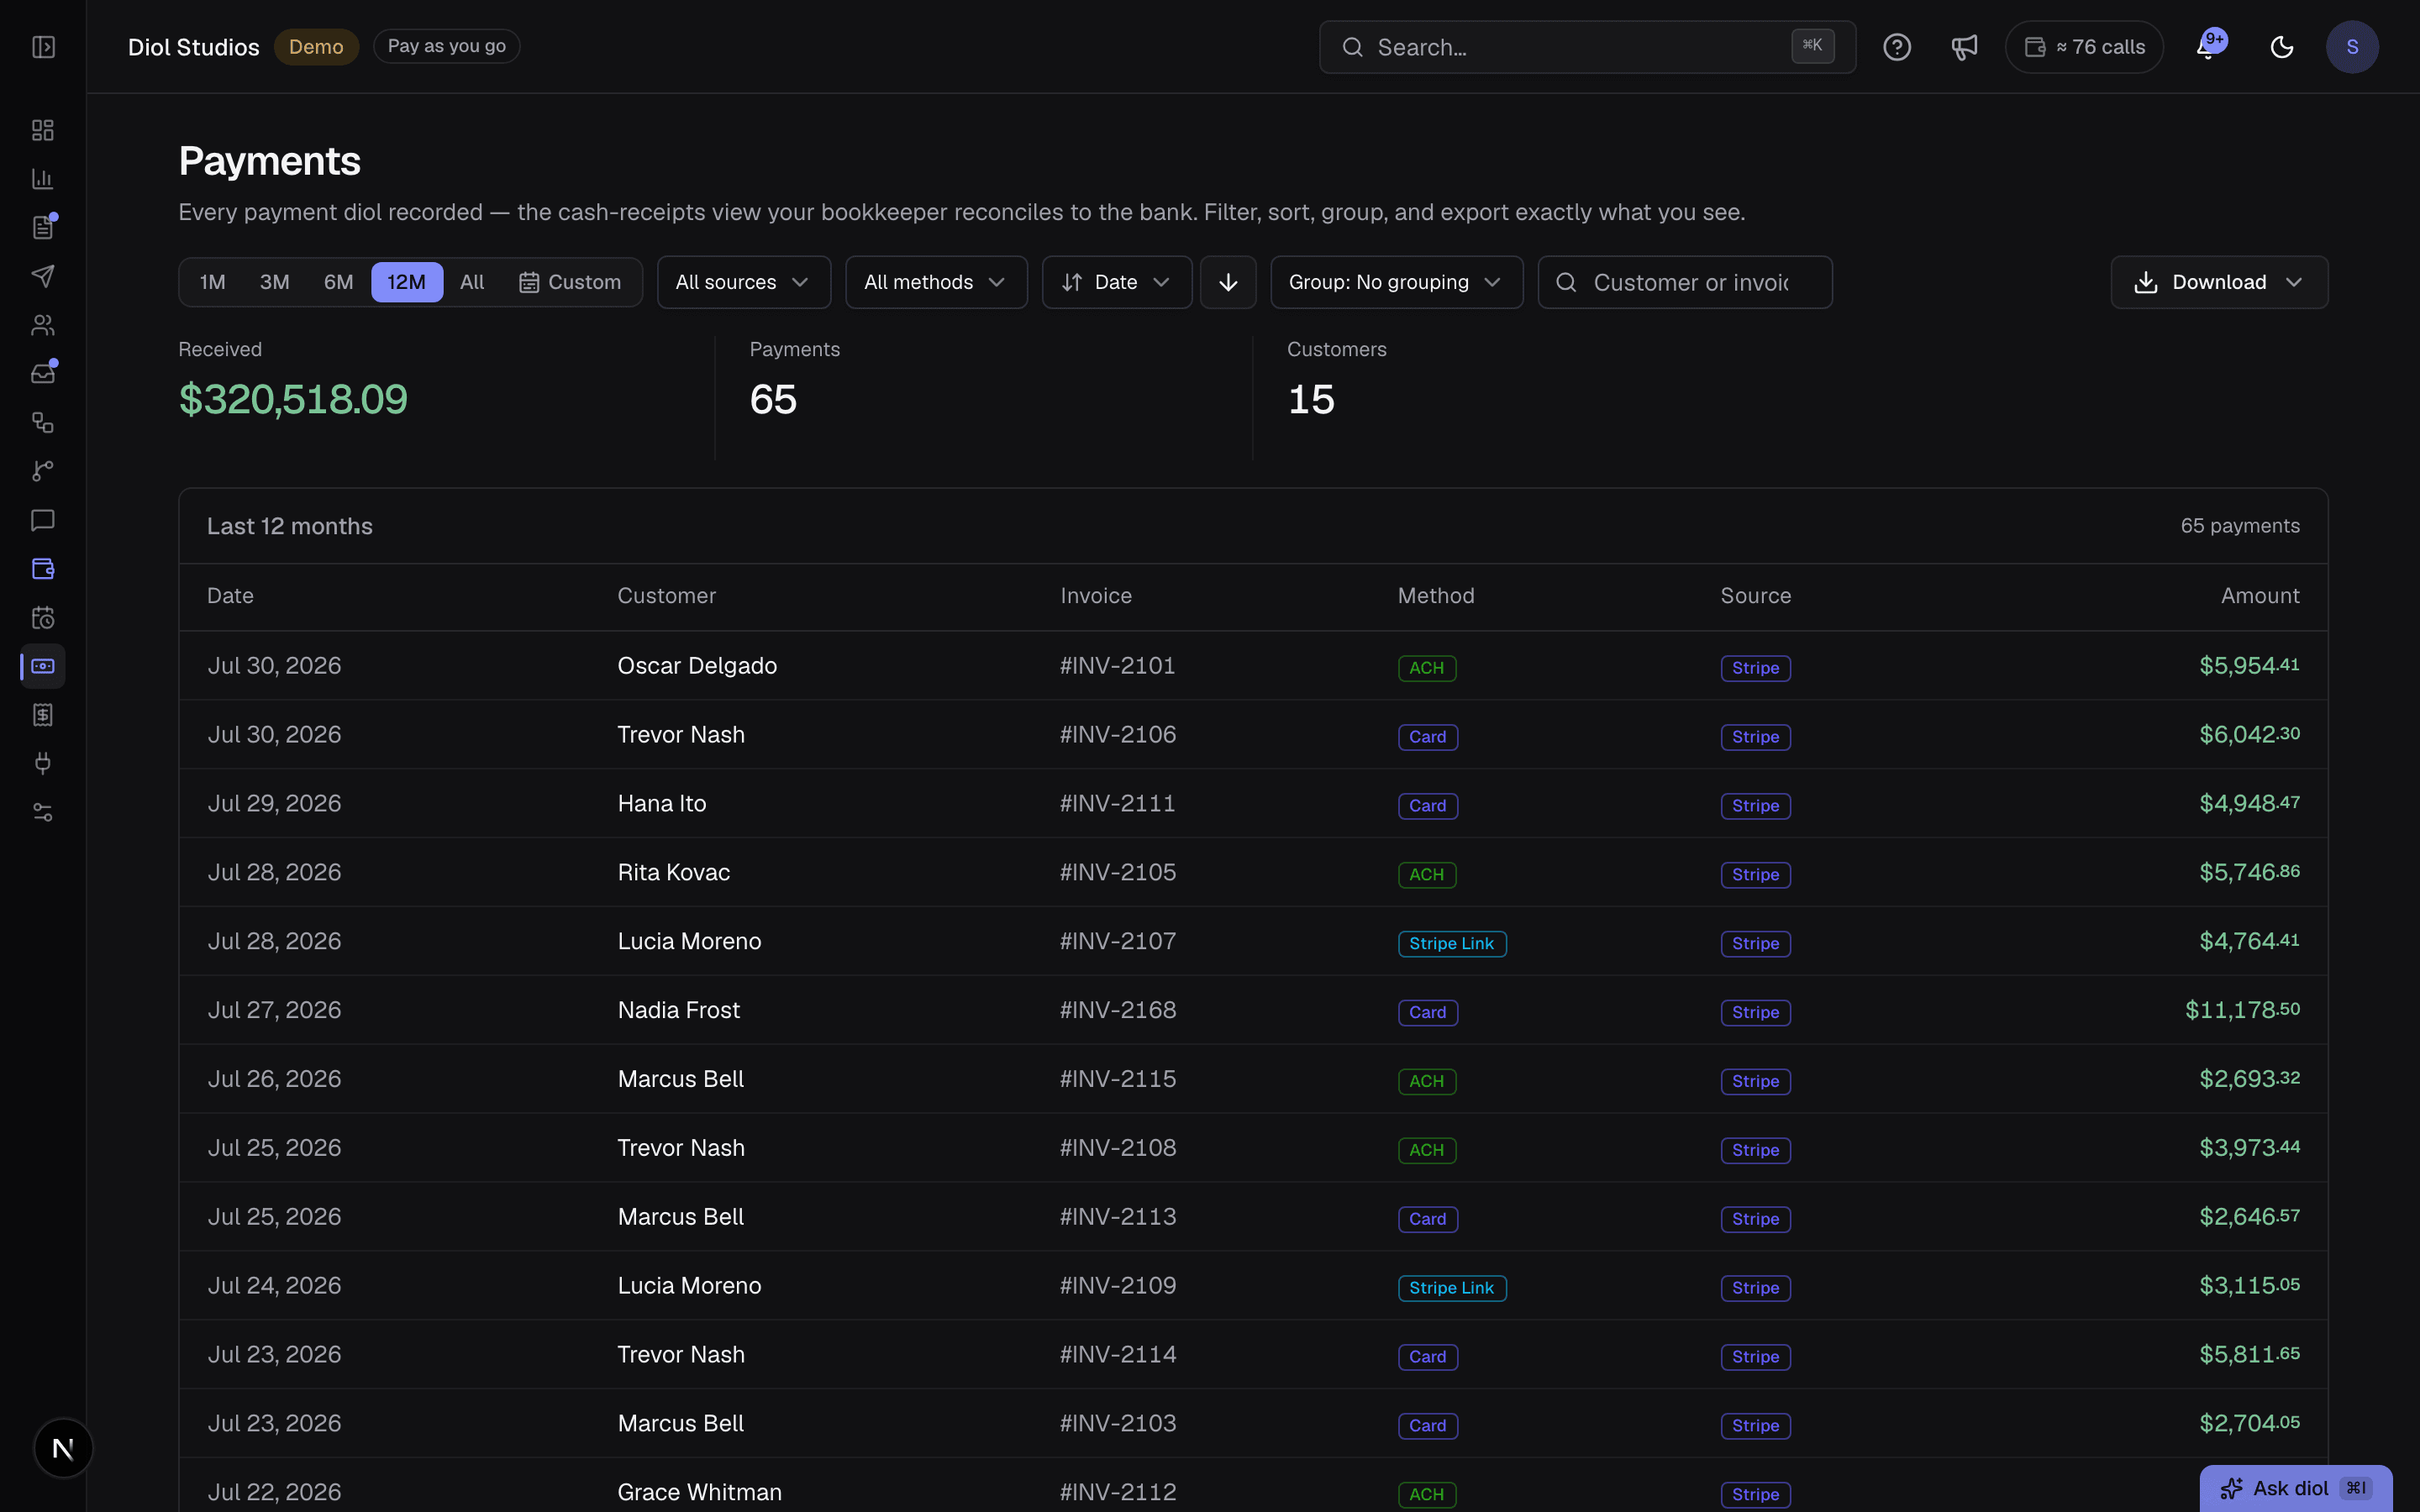Open the All methods dropdown
This screenshot has height=1512, width=2420.
pos(936,282)
